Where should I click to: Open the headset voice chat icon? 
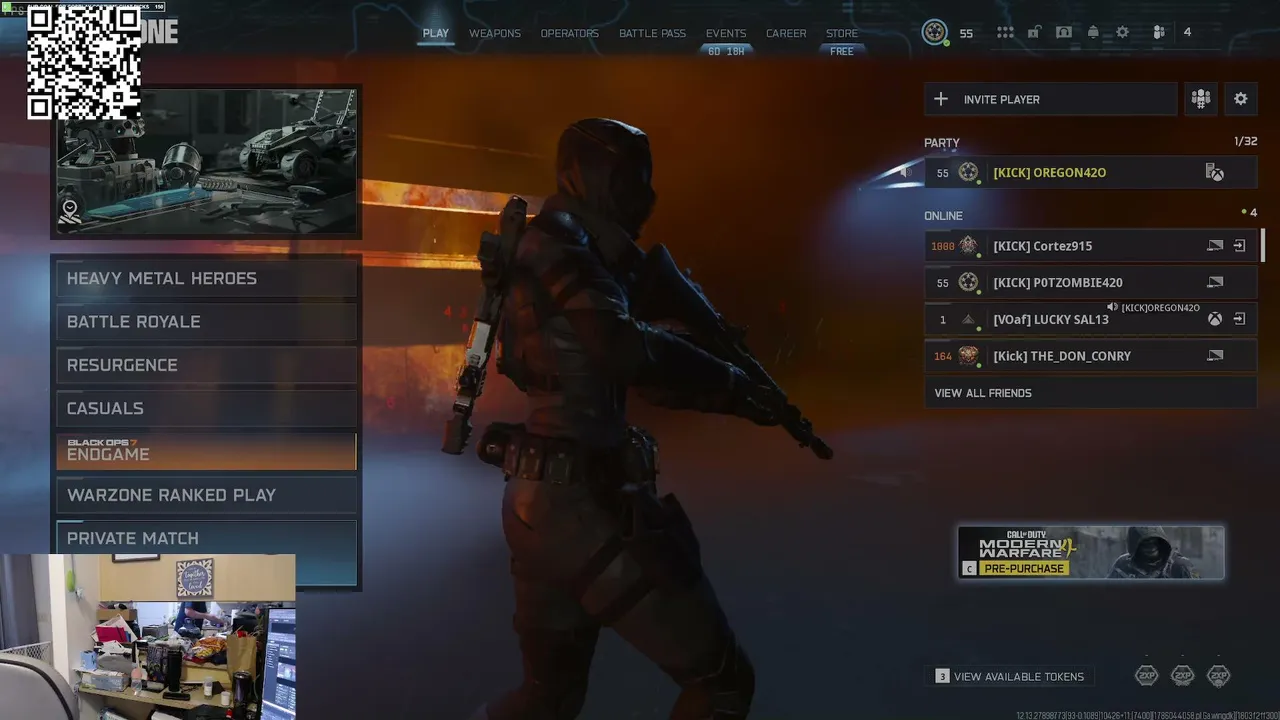click(1064, 32)
